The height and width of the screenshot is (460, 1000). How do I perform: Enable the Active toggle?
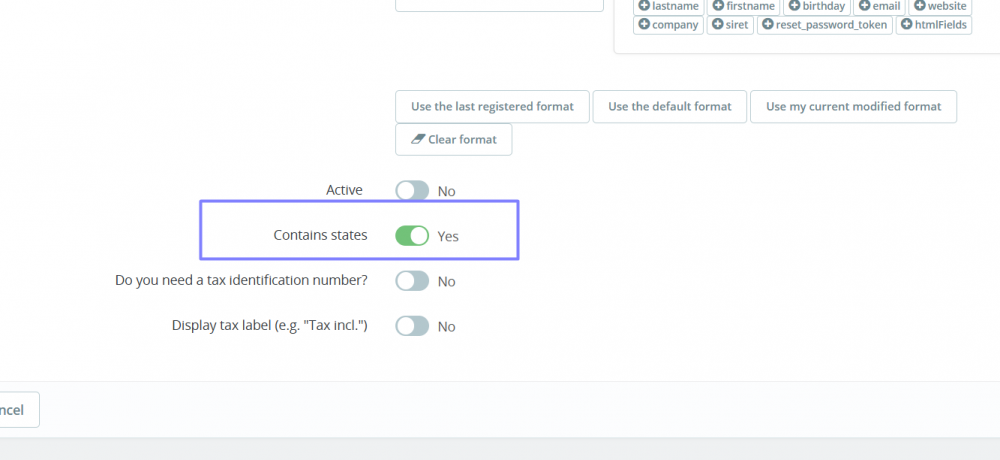[412, 191]
